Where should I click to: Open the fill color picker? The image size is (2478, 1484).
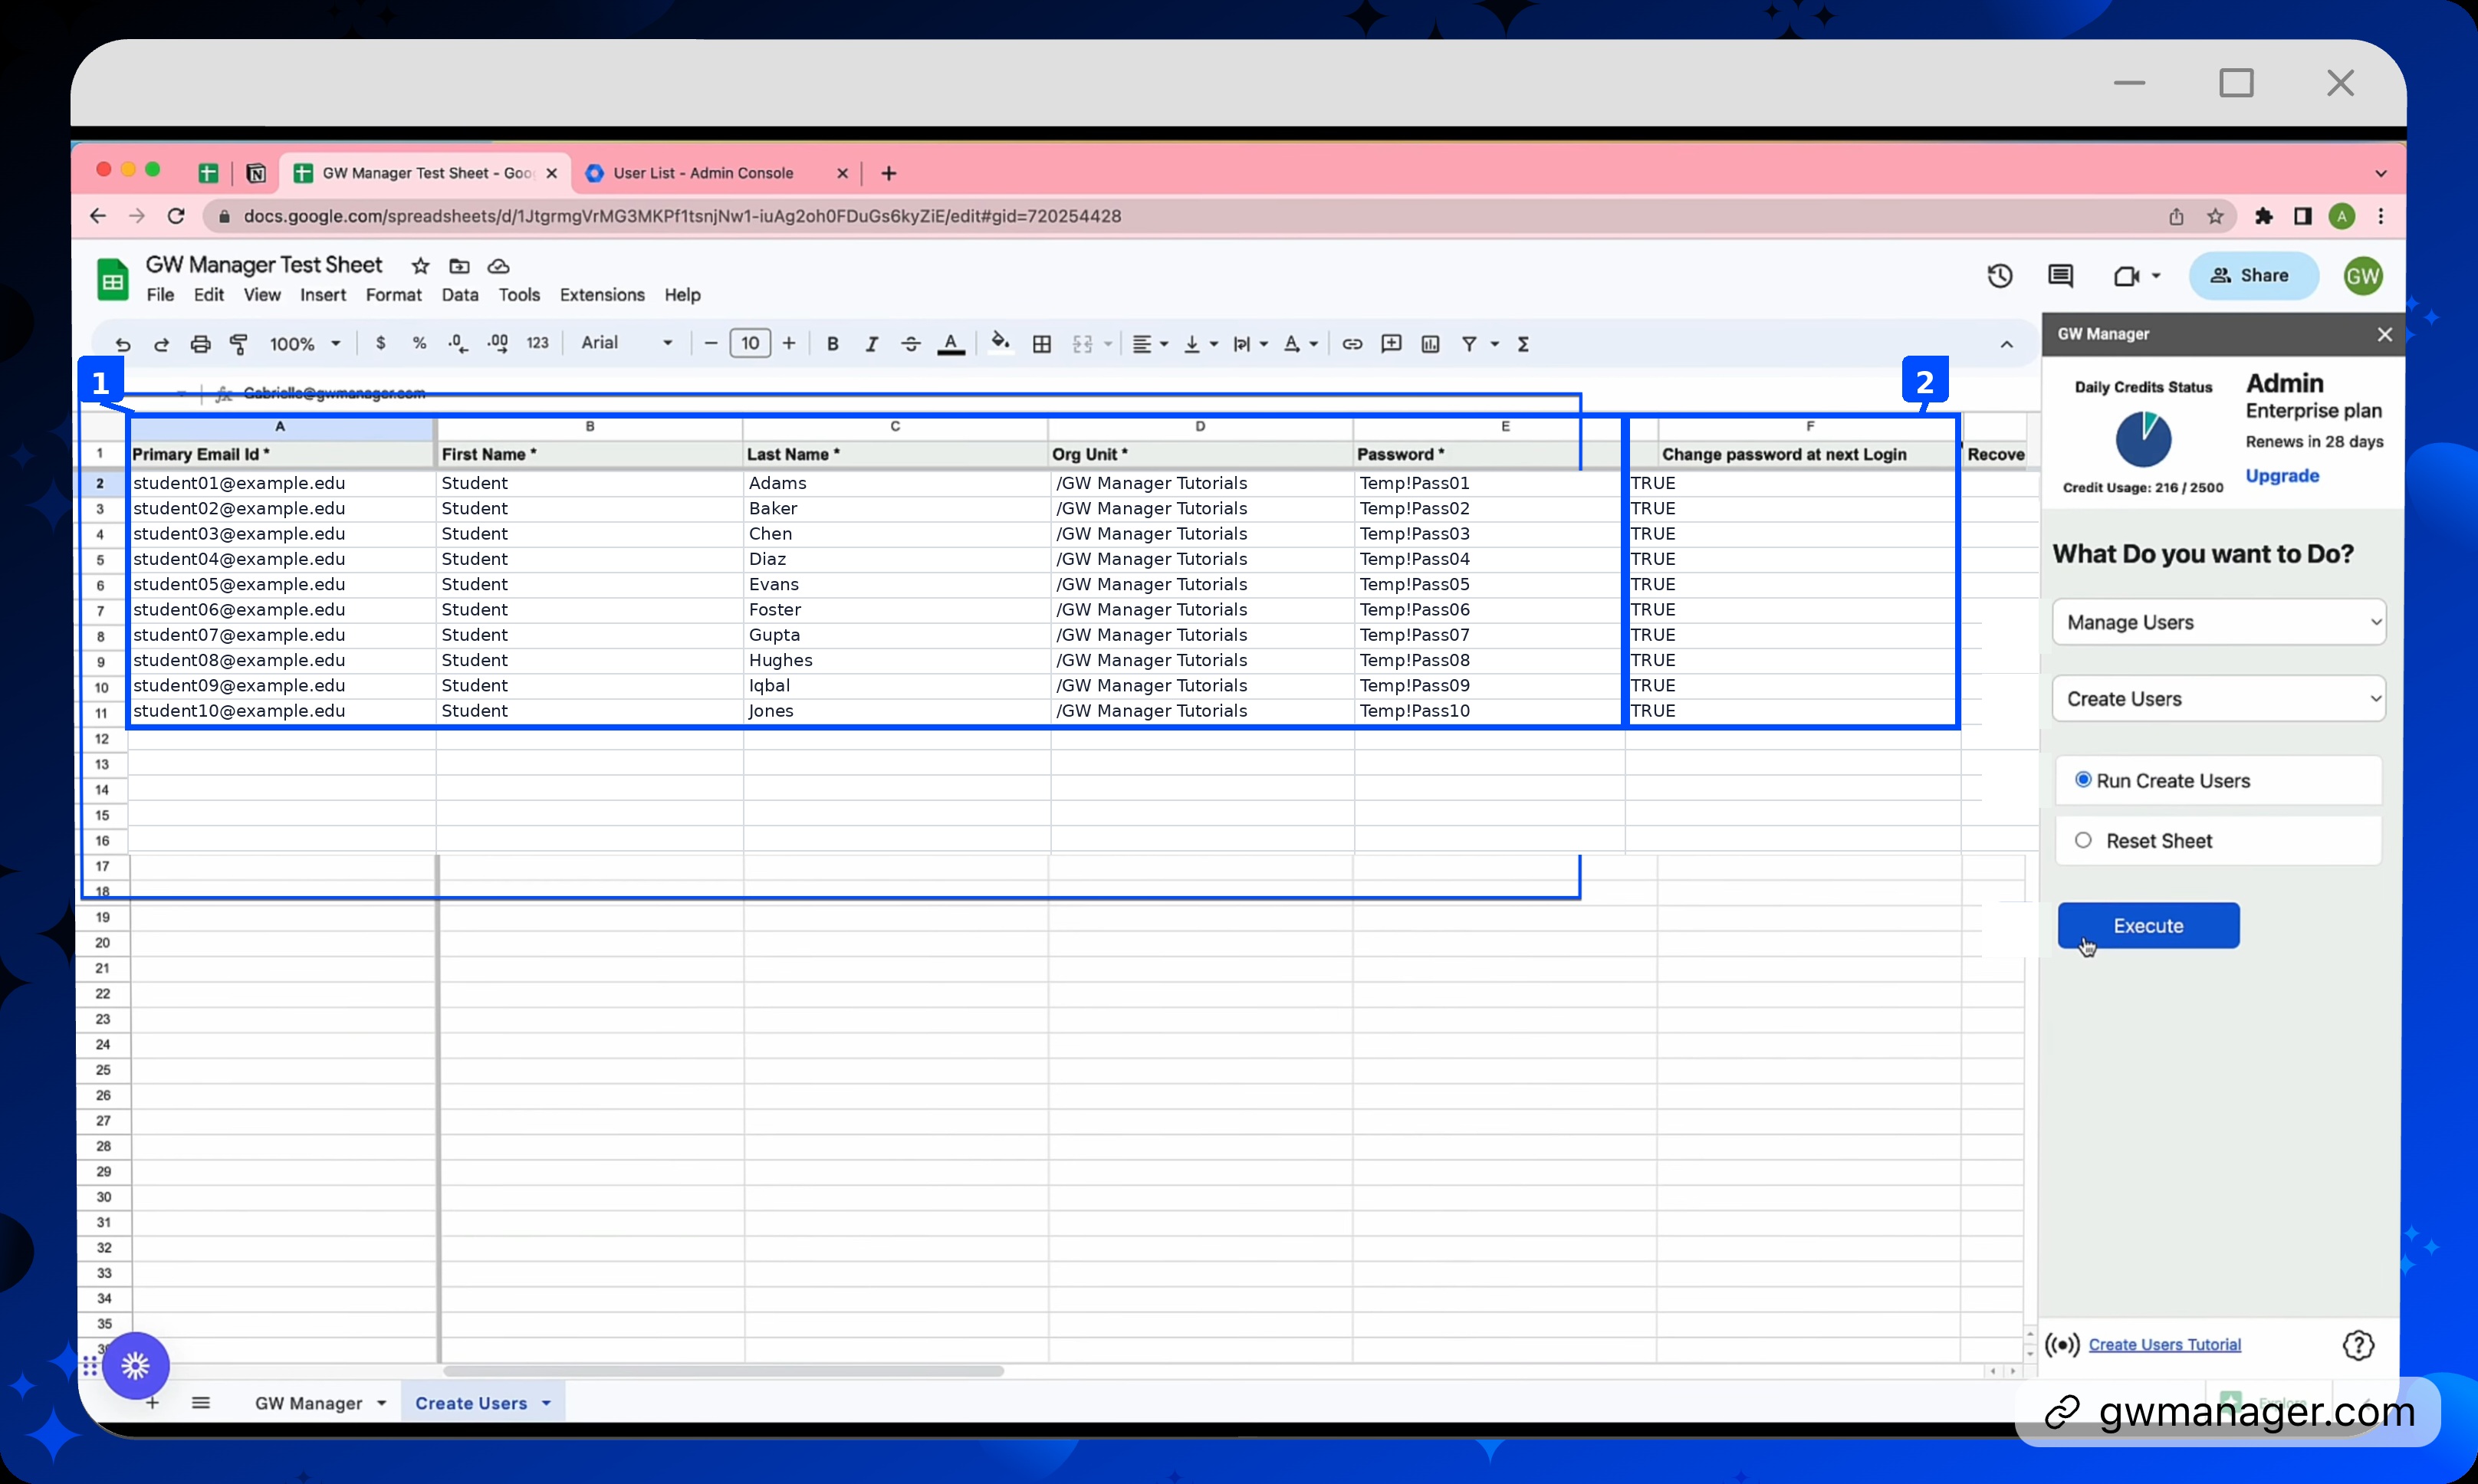tap(999, 344)
